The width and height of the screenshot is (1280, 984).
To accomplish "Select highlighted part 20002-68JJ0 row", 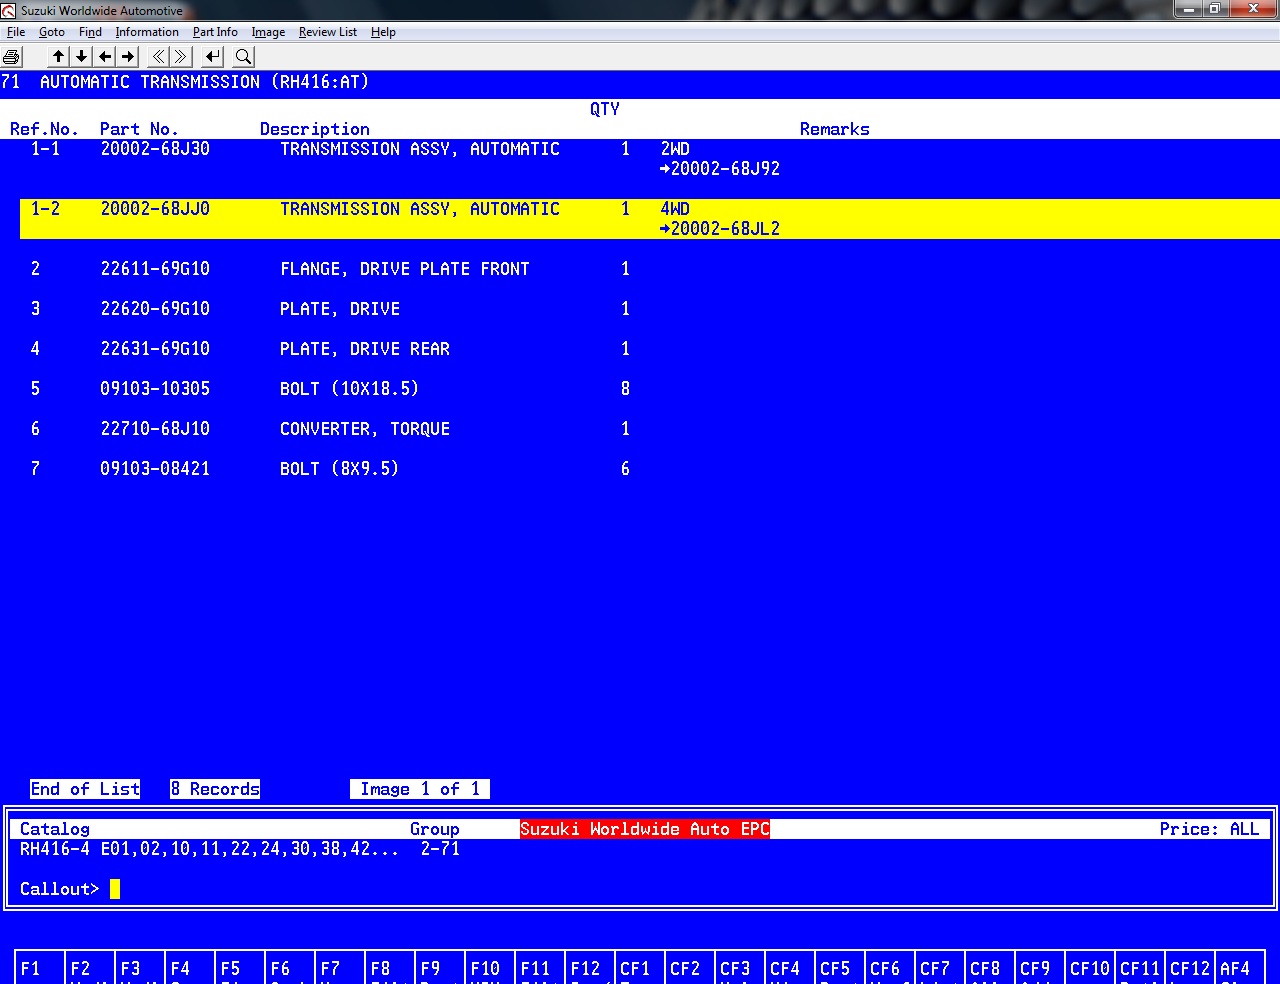I will [x=650, y=219].
